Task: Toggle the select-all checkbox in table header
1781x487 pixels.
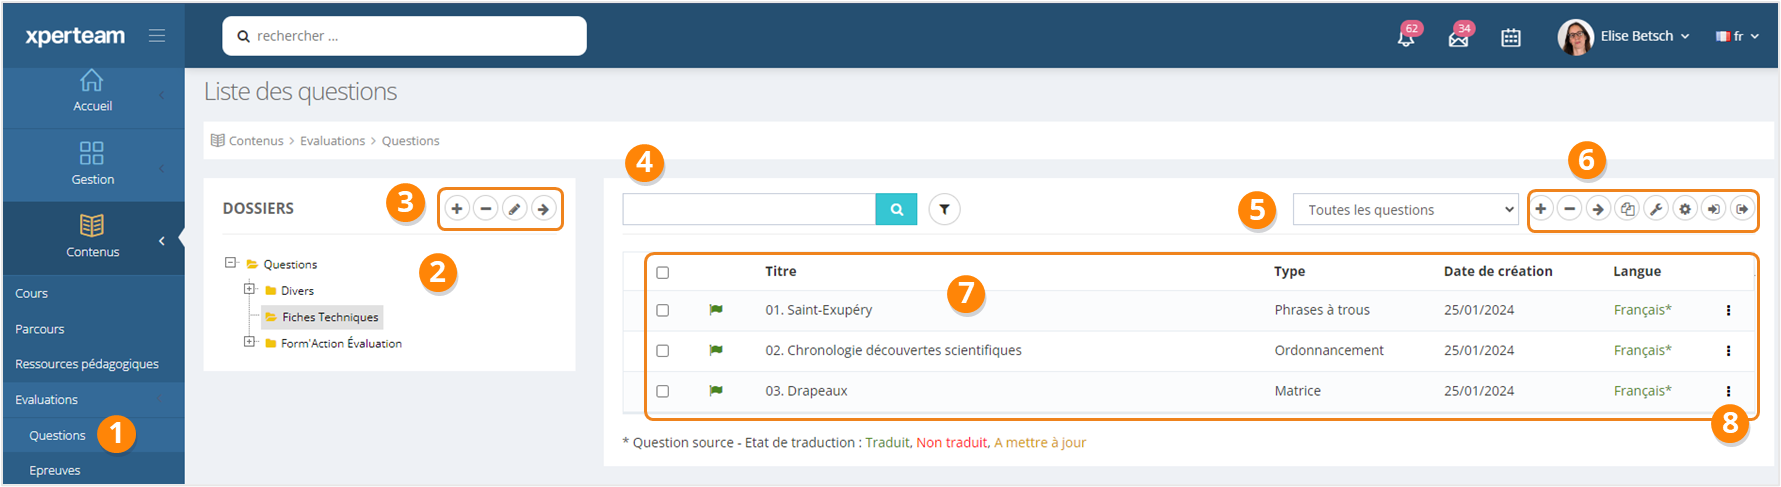Action: (662, 272)
